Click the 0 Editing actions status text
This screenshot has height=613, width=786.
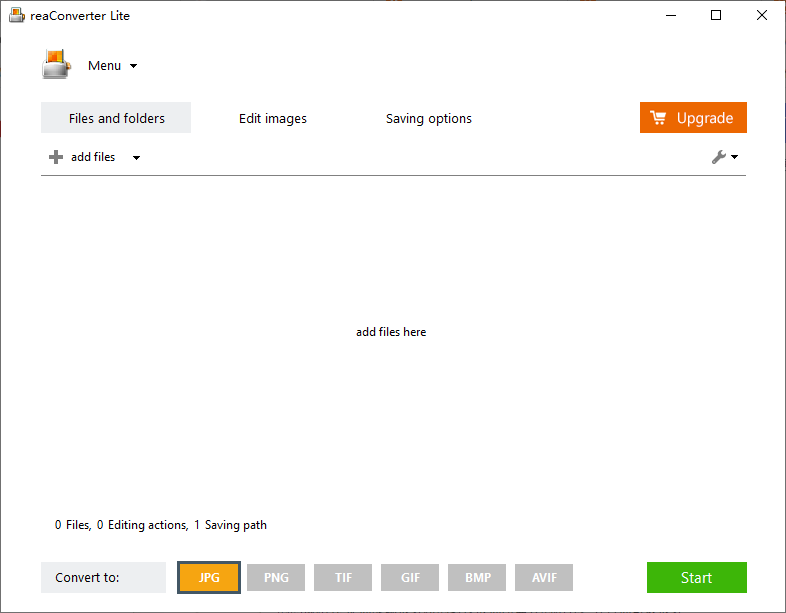(x=142, y=525)
